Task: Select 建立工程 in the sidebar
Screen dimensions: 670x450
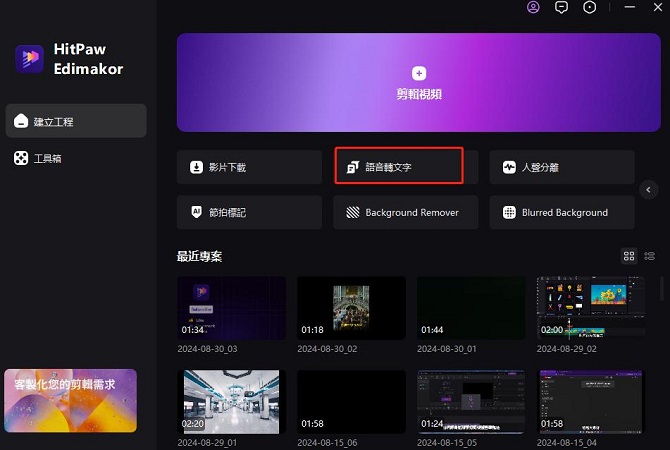Action: (75, 121)
